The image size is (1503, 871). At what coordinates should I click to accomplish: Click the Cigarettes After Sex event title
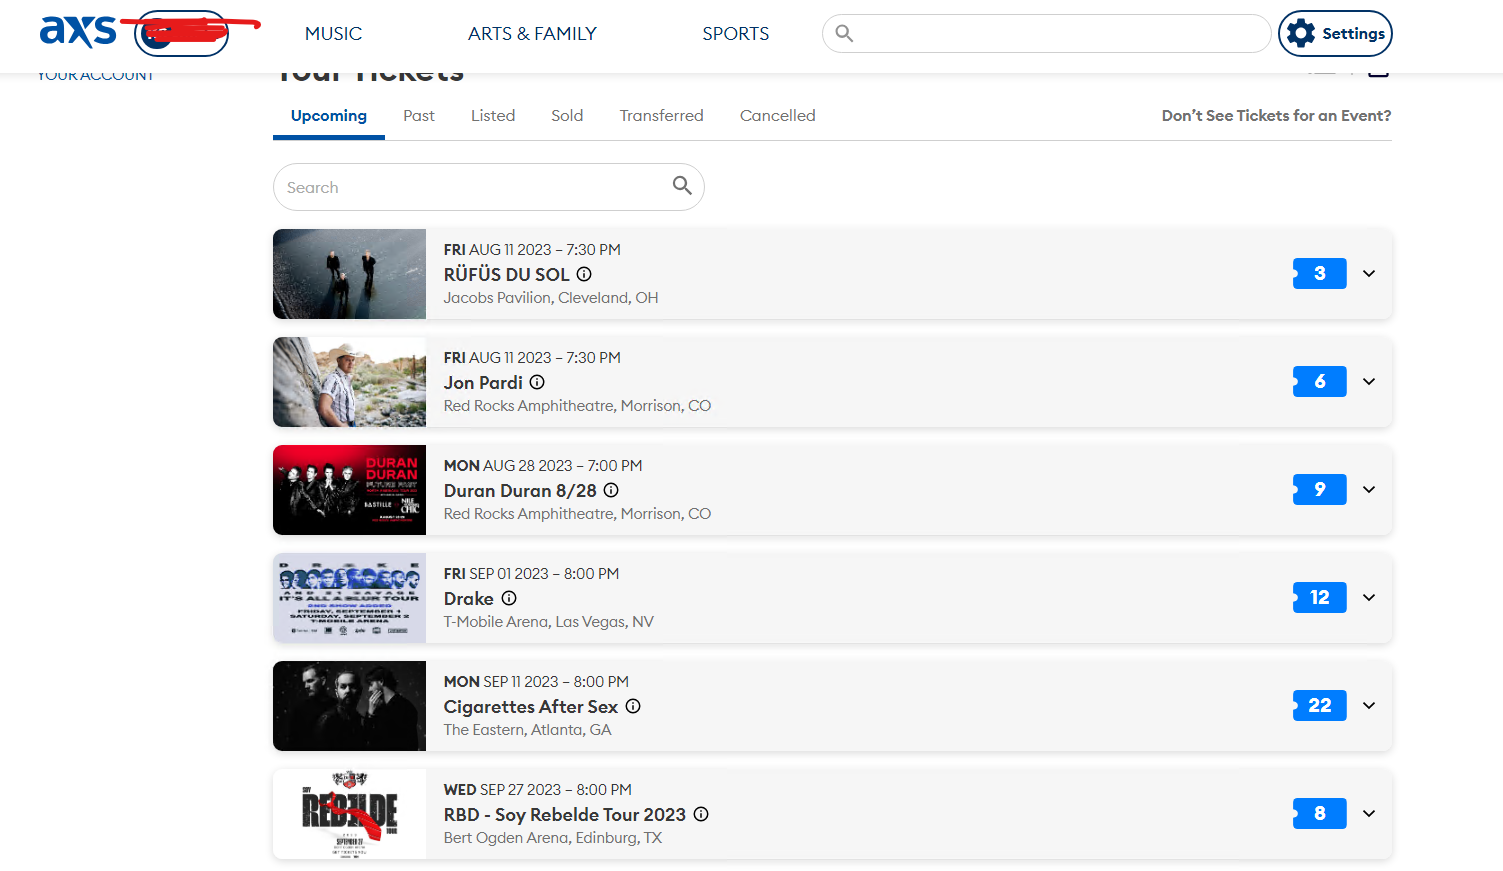(x=531, y=706)
